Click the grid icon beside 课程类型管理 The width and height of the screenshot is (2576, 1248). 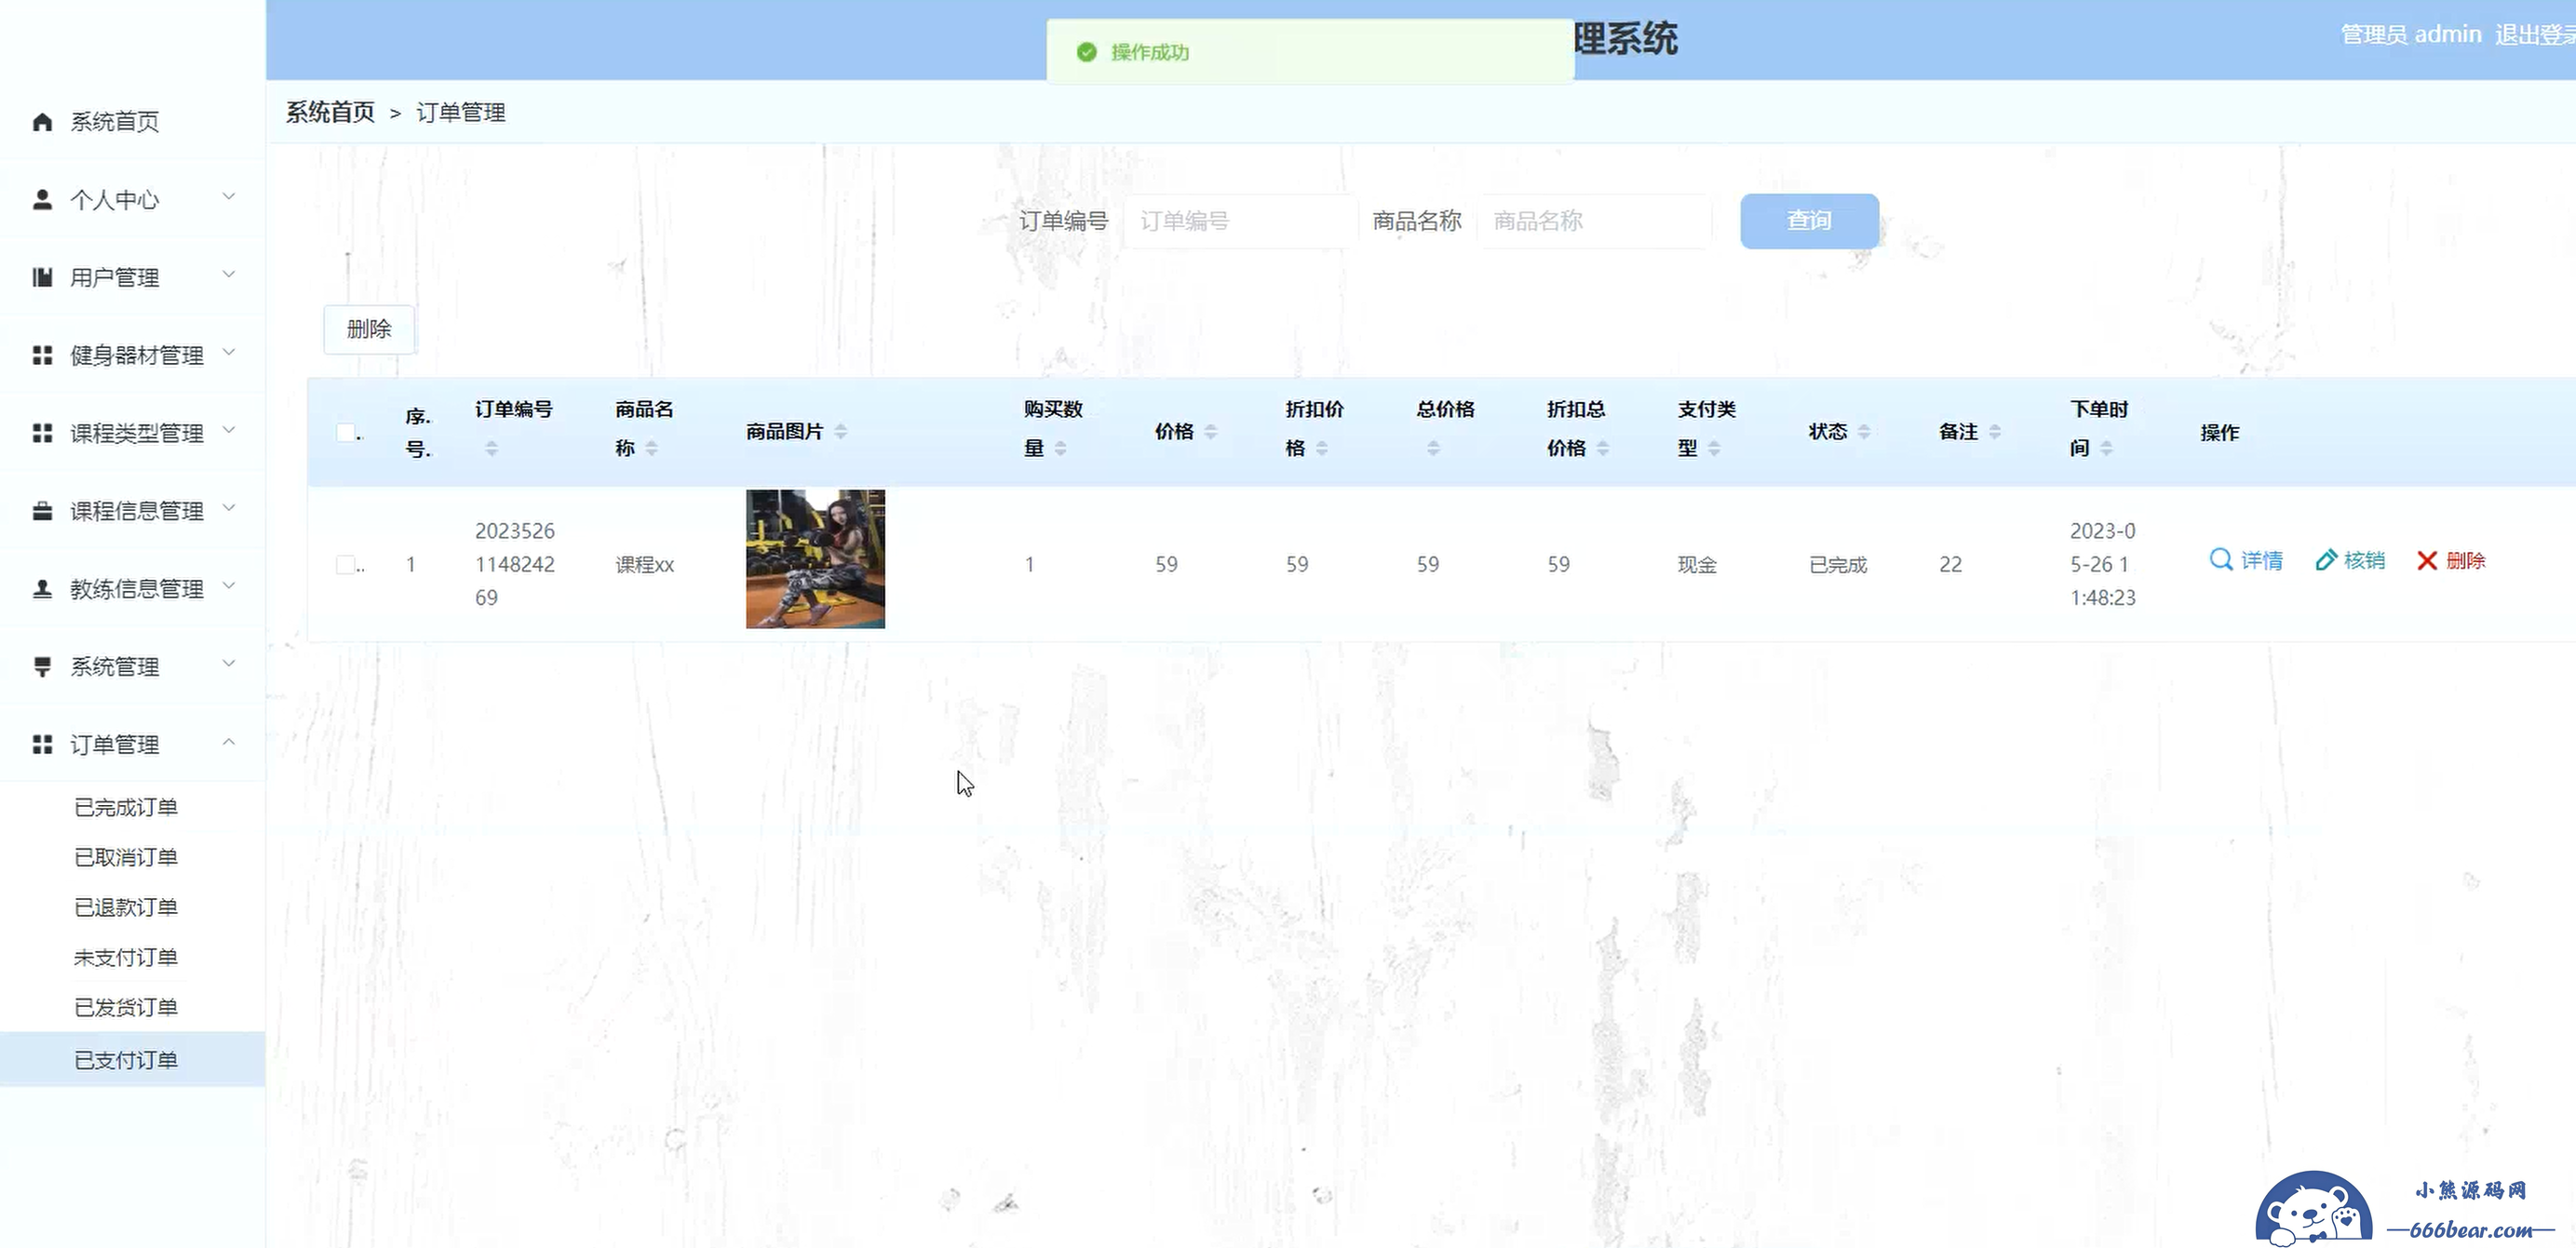coord(42,433)
